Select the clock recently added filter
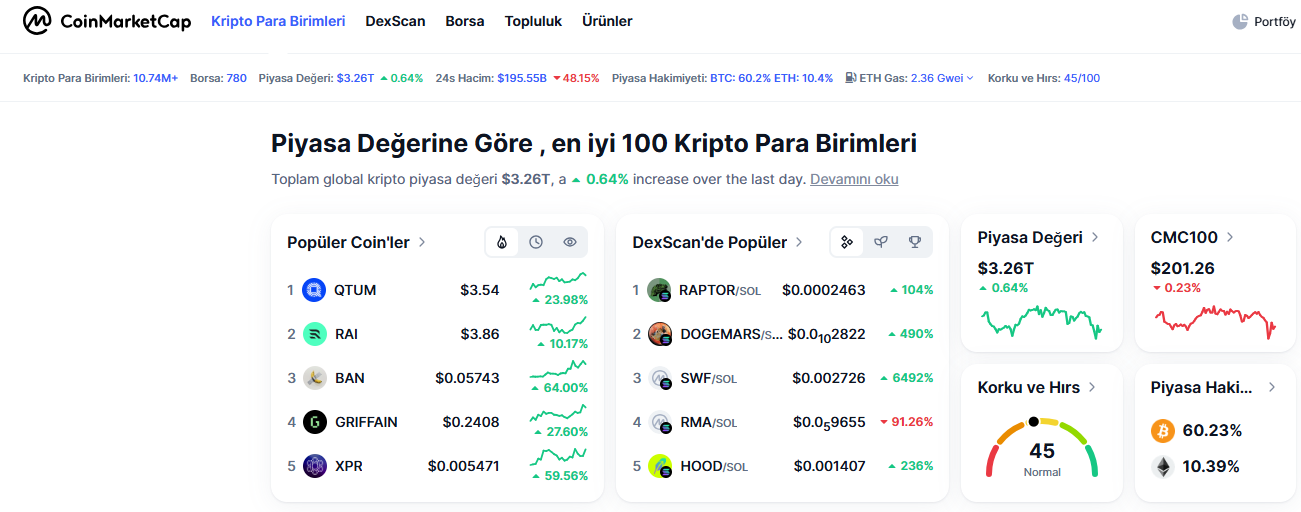 pos(536,242)
